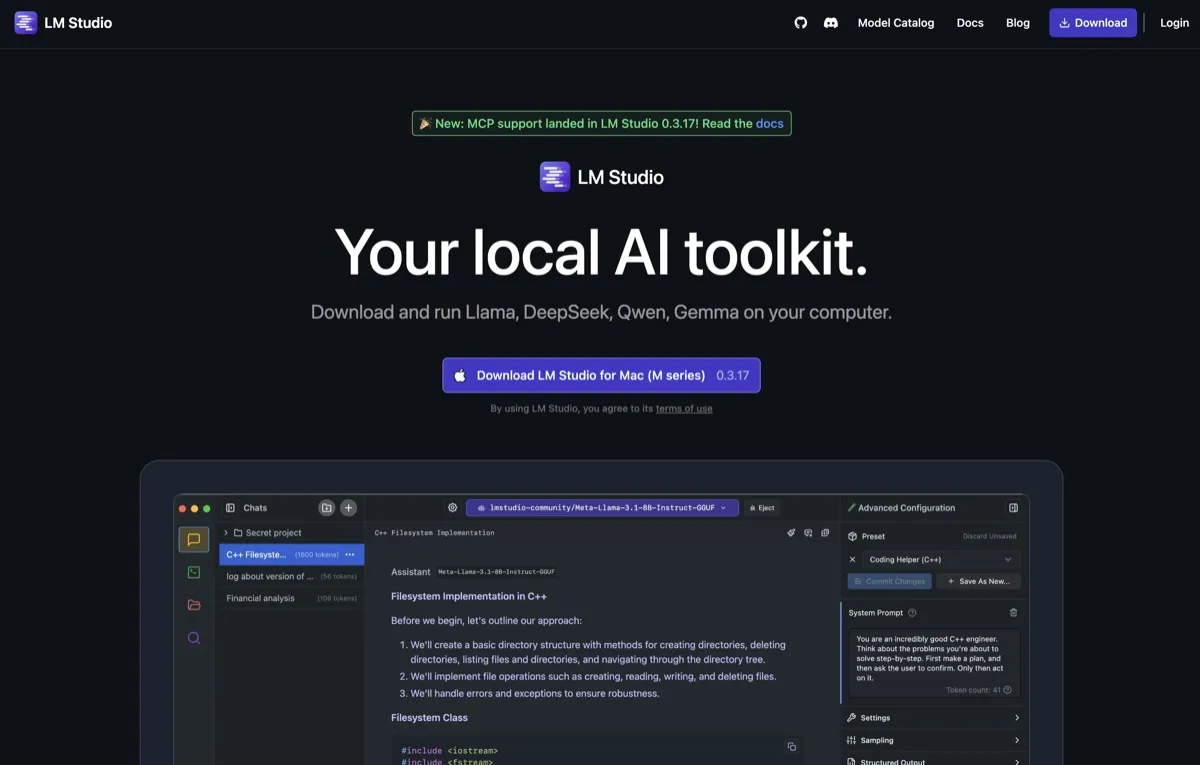Delete the System Prompt using the trash icon
Image resolution: width=1200 pixels, height=765 pixels.
coord(1013,612)
